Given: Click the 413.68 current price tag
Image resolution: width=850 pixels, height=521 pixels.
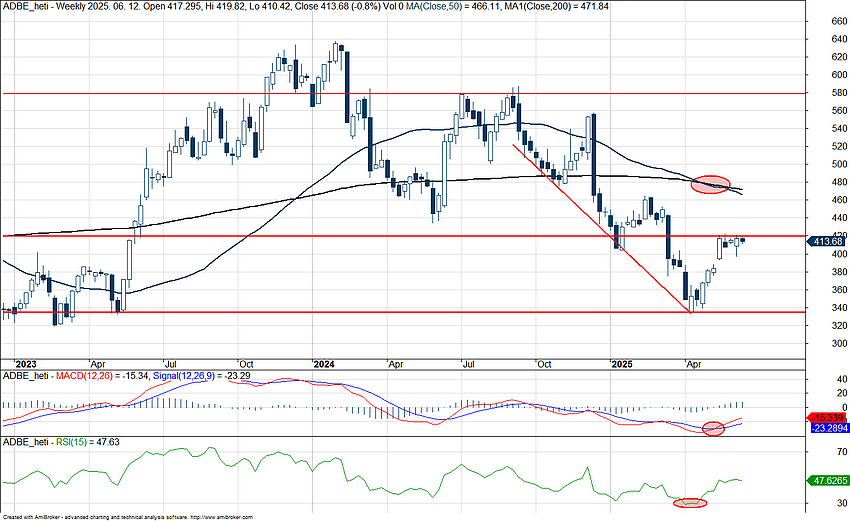Looking at the screenshot, I should click(828, 241).
